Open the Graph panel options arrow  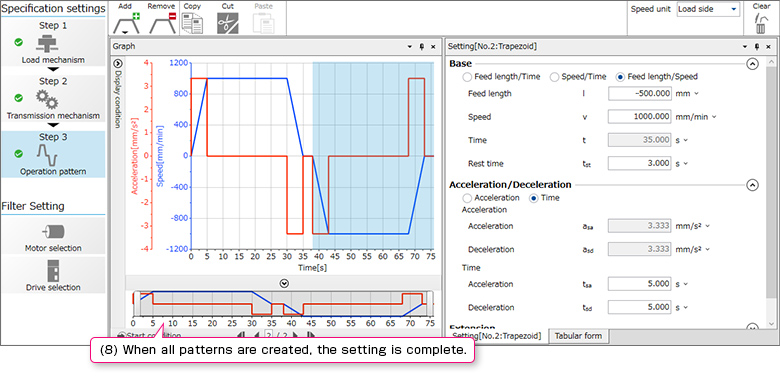pos(410,46)
